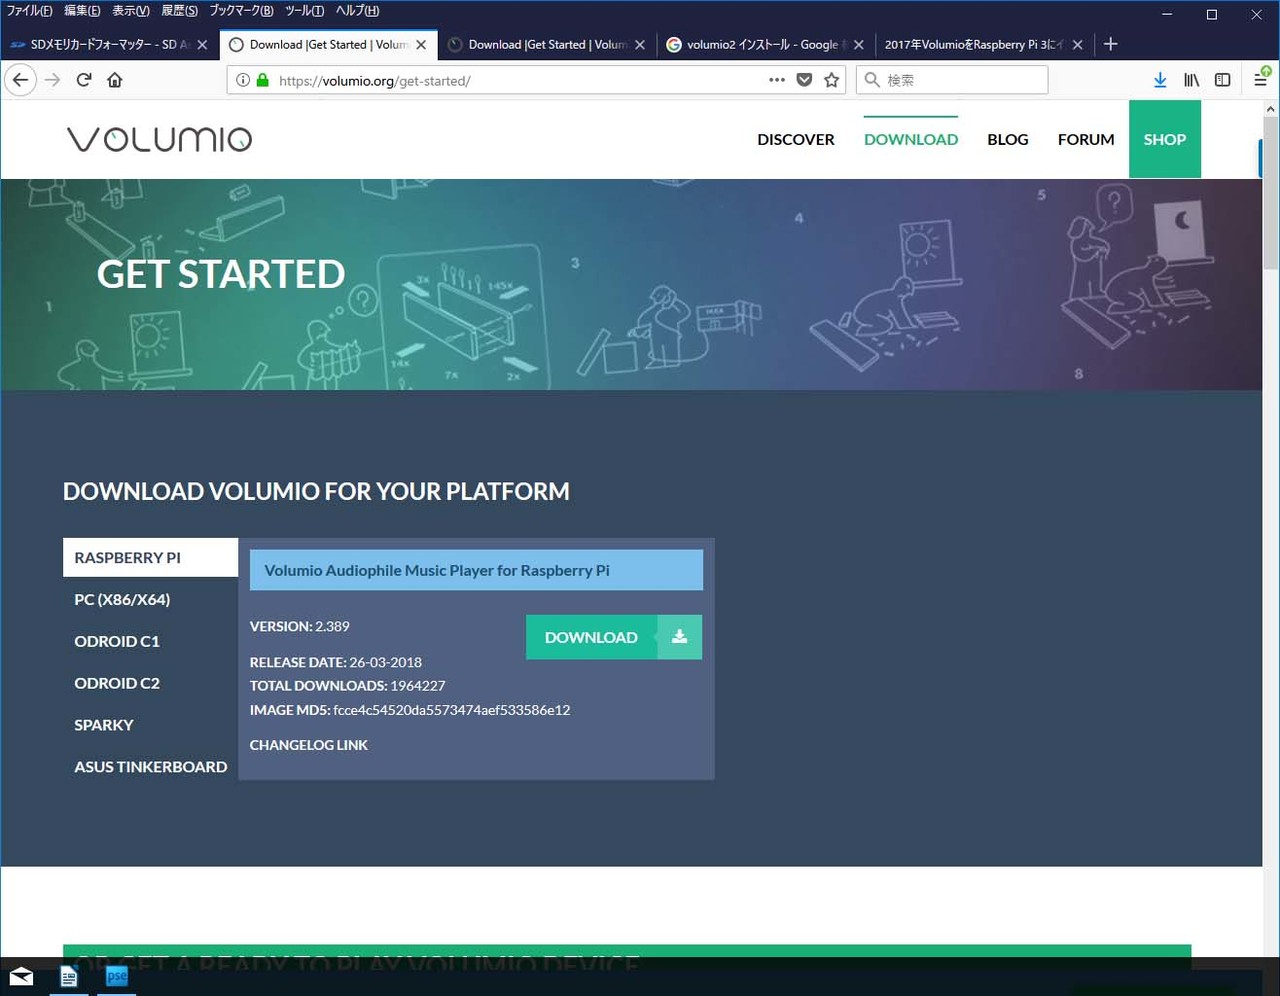Click the browser back arrow button
This screenshot has height=996, width=1280.
[21, 80]
